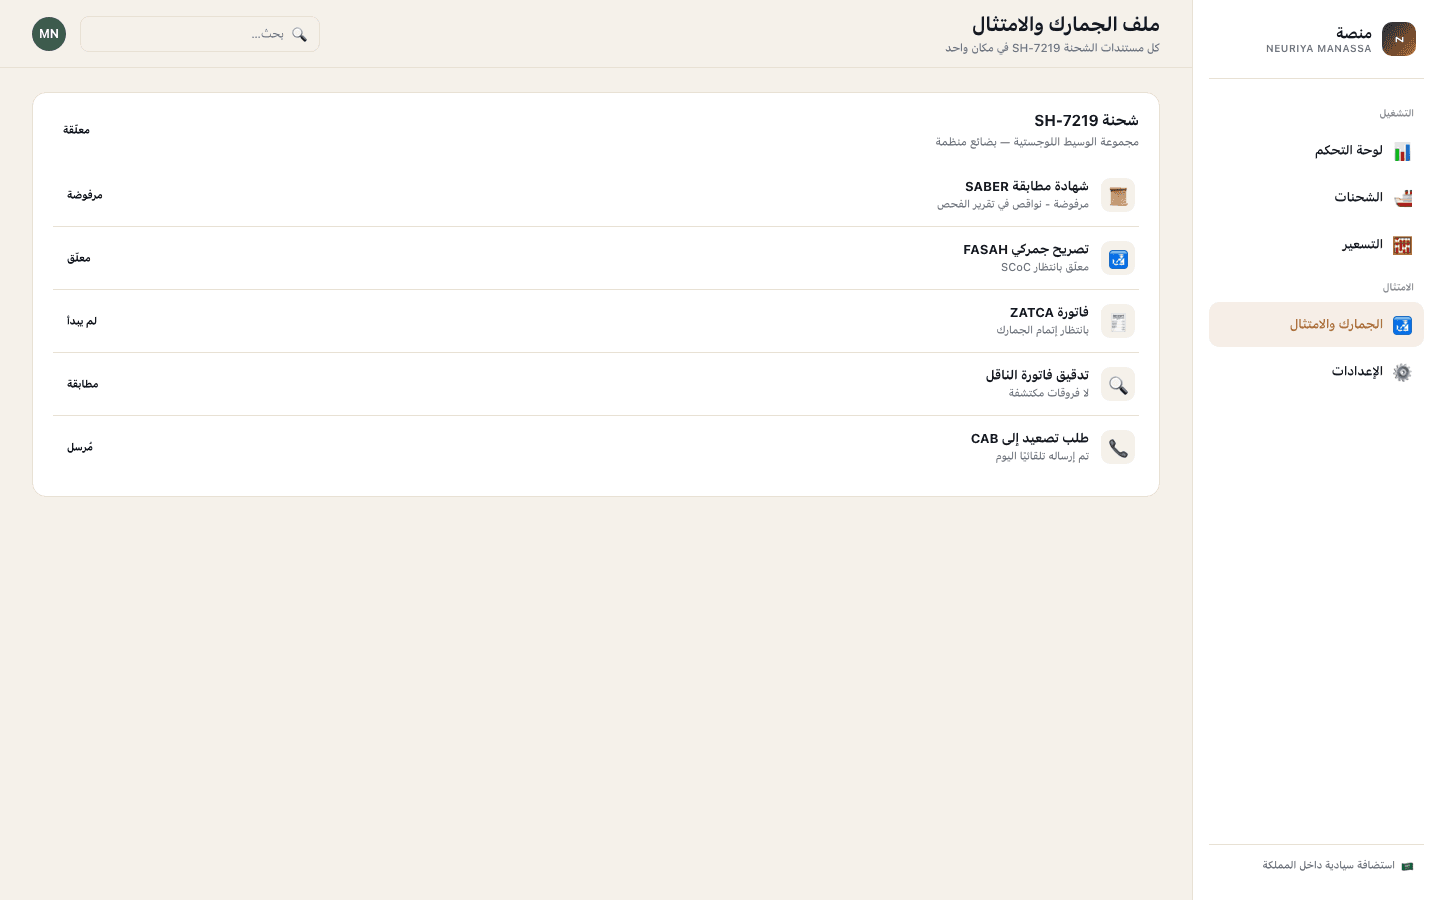Focus the بحث search field
Viewport: 1440px width, 900px height.
200,34
